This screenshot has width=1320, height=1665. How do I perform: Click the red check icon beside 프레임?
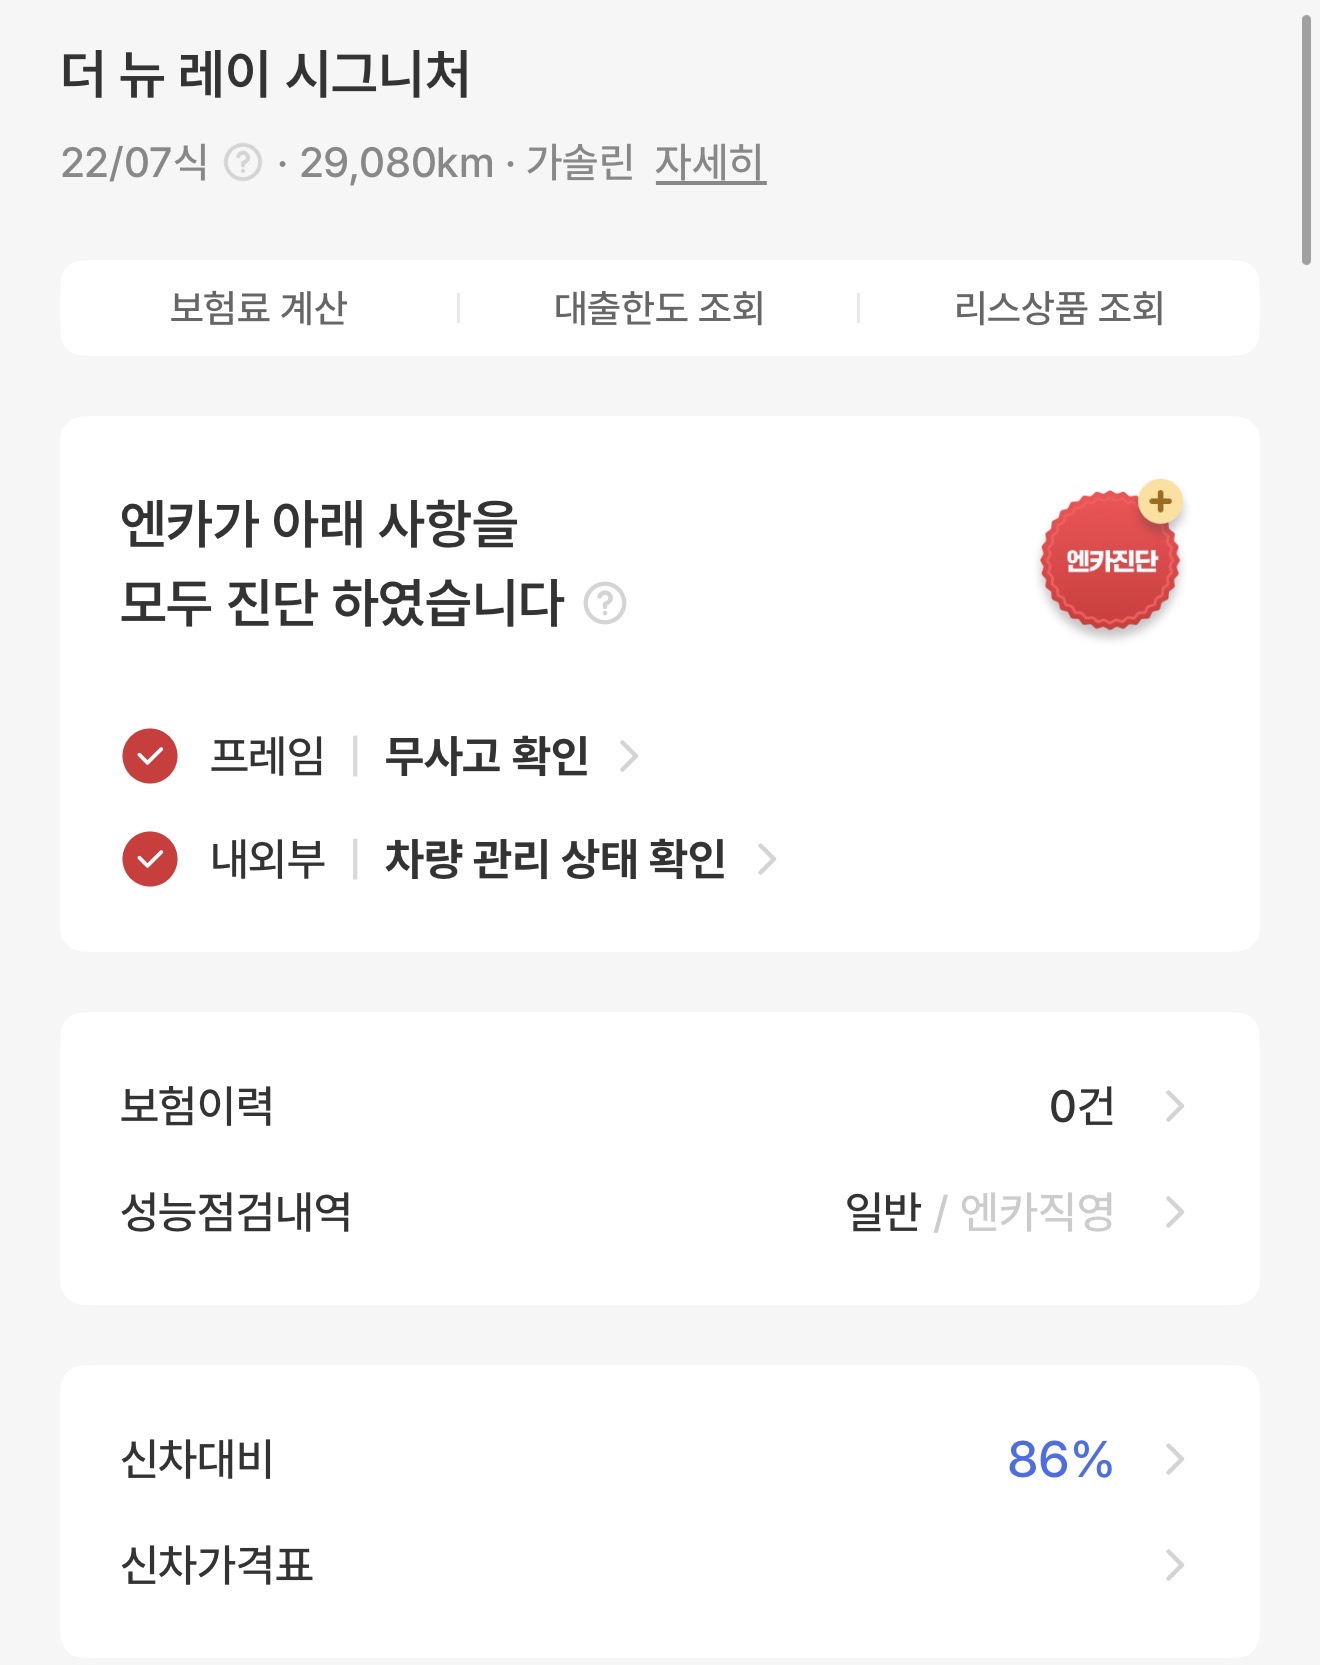[150, 756]
